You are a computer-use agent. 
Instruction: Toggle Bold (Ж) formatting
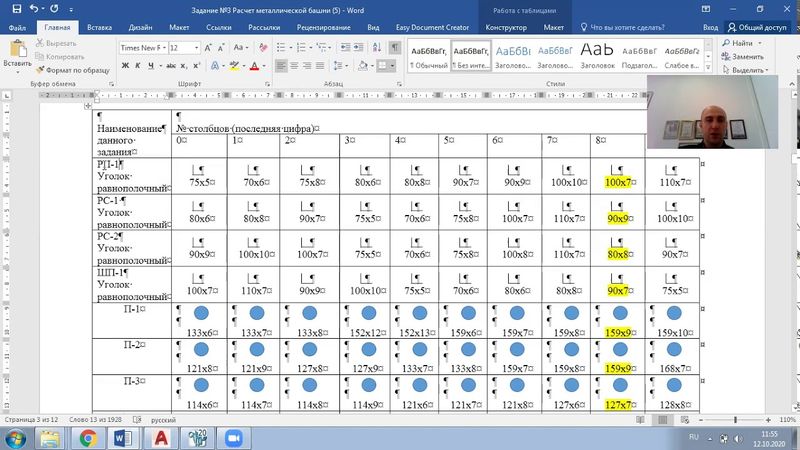click(x=126, y=66)
